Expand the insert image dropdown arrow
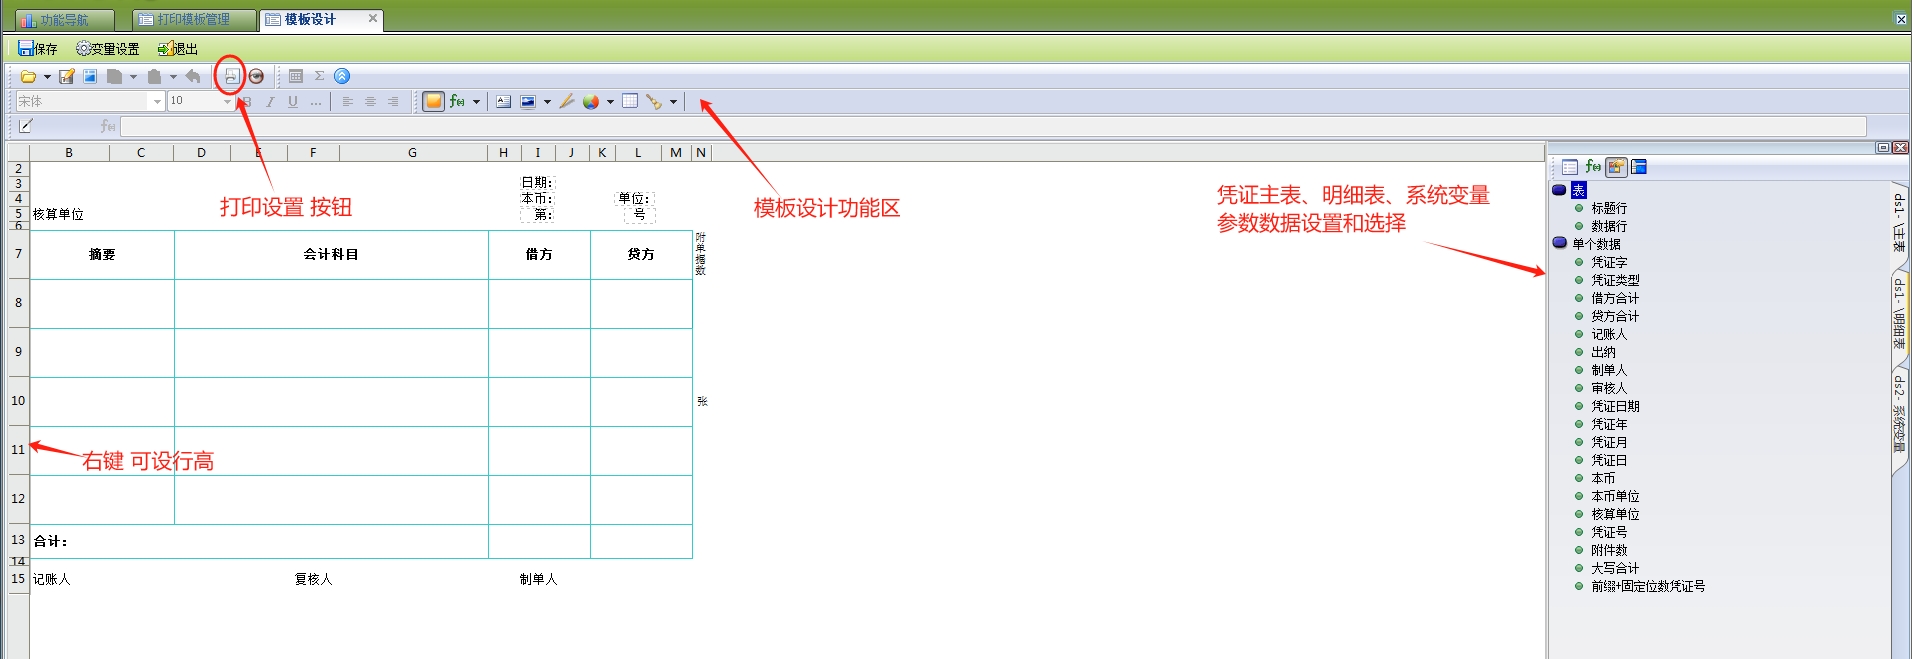Screen dimensions: 1912x659 tap(547, 101)
